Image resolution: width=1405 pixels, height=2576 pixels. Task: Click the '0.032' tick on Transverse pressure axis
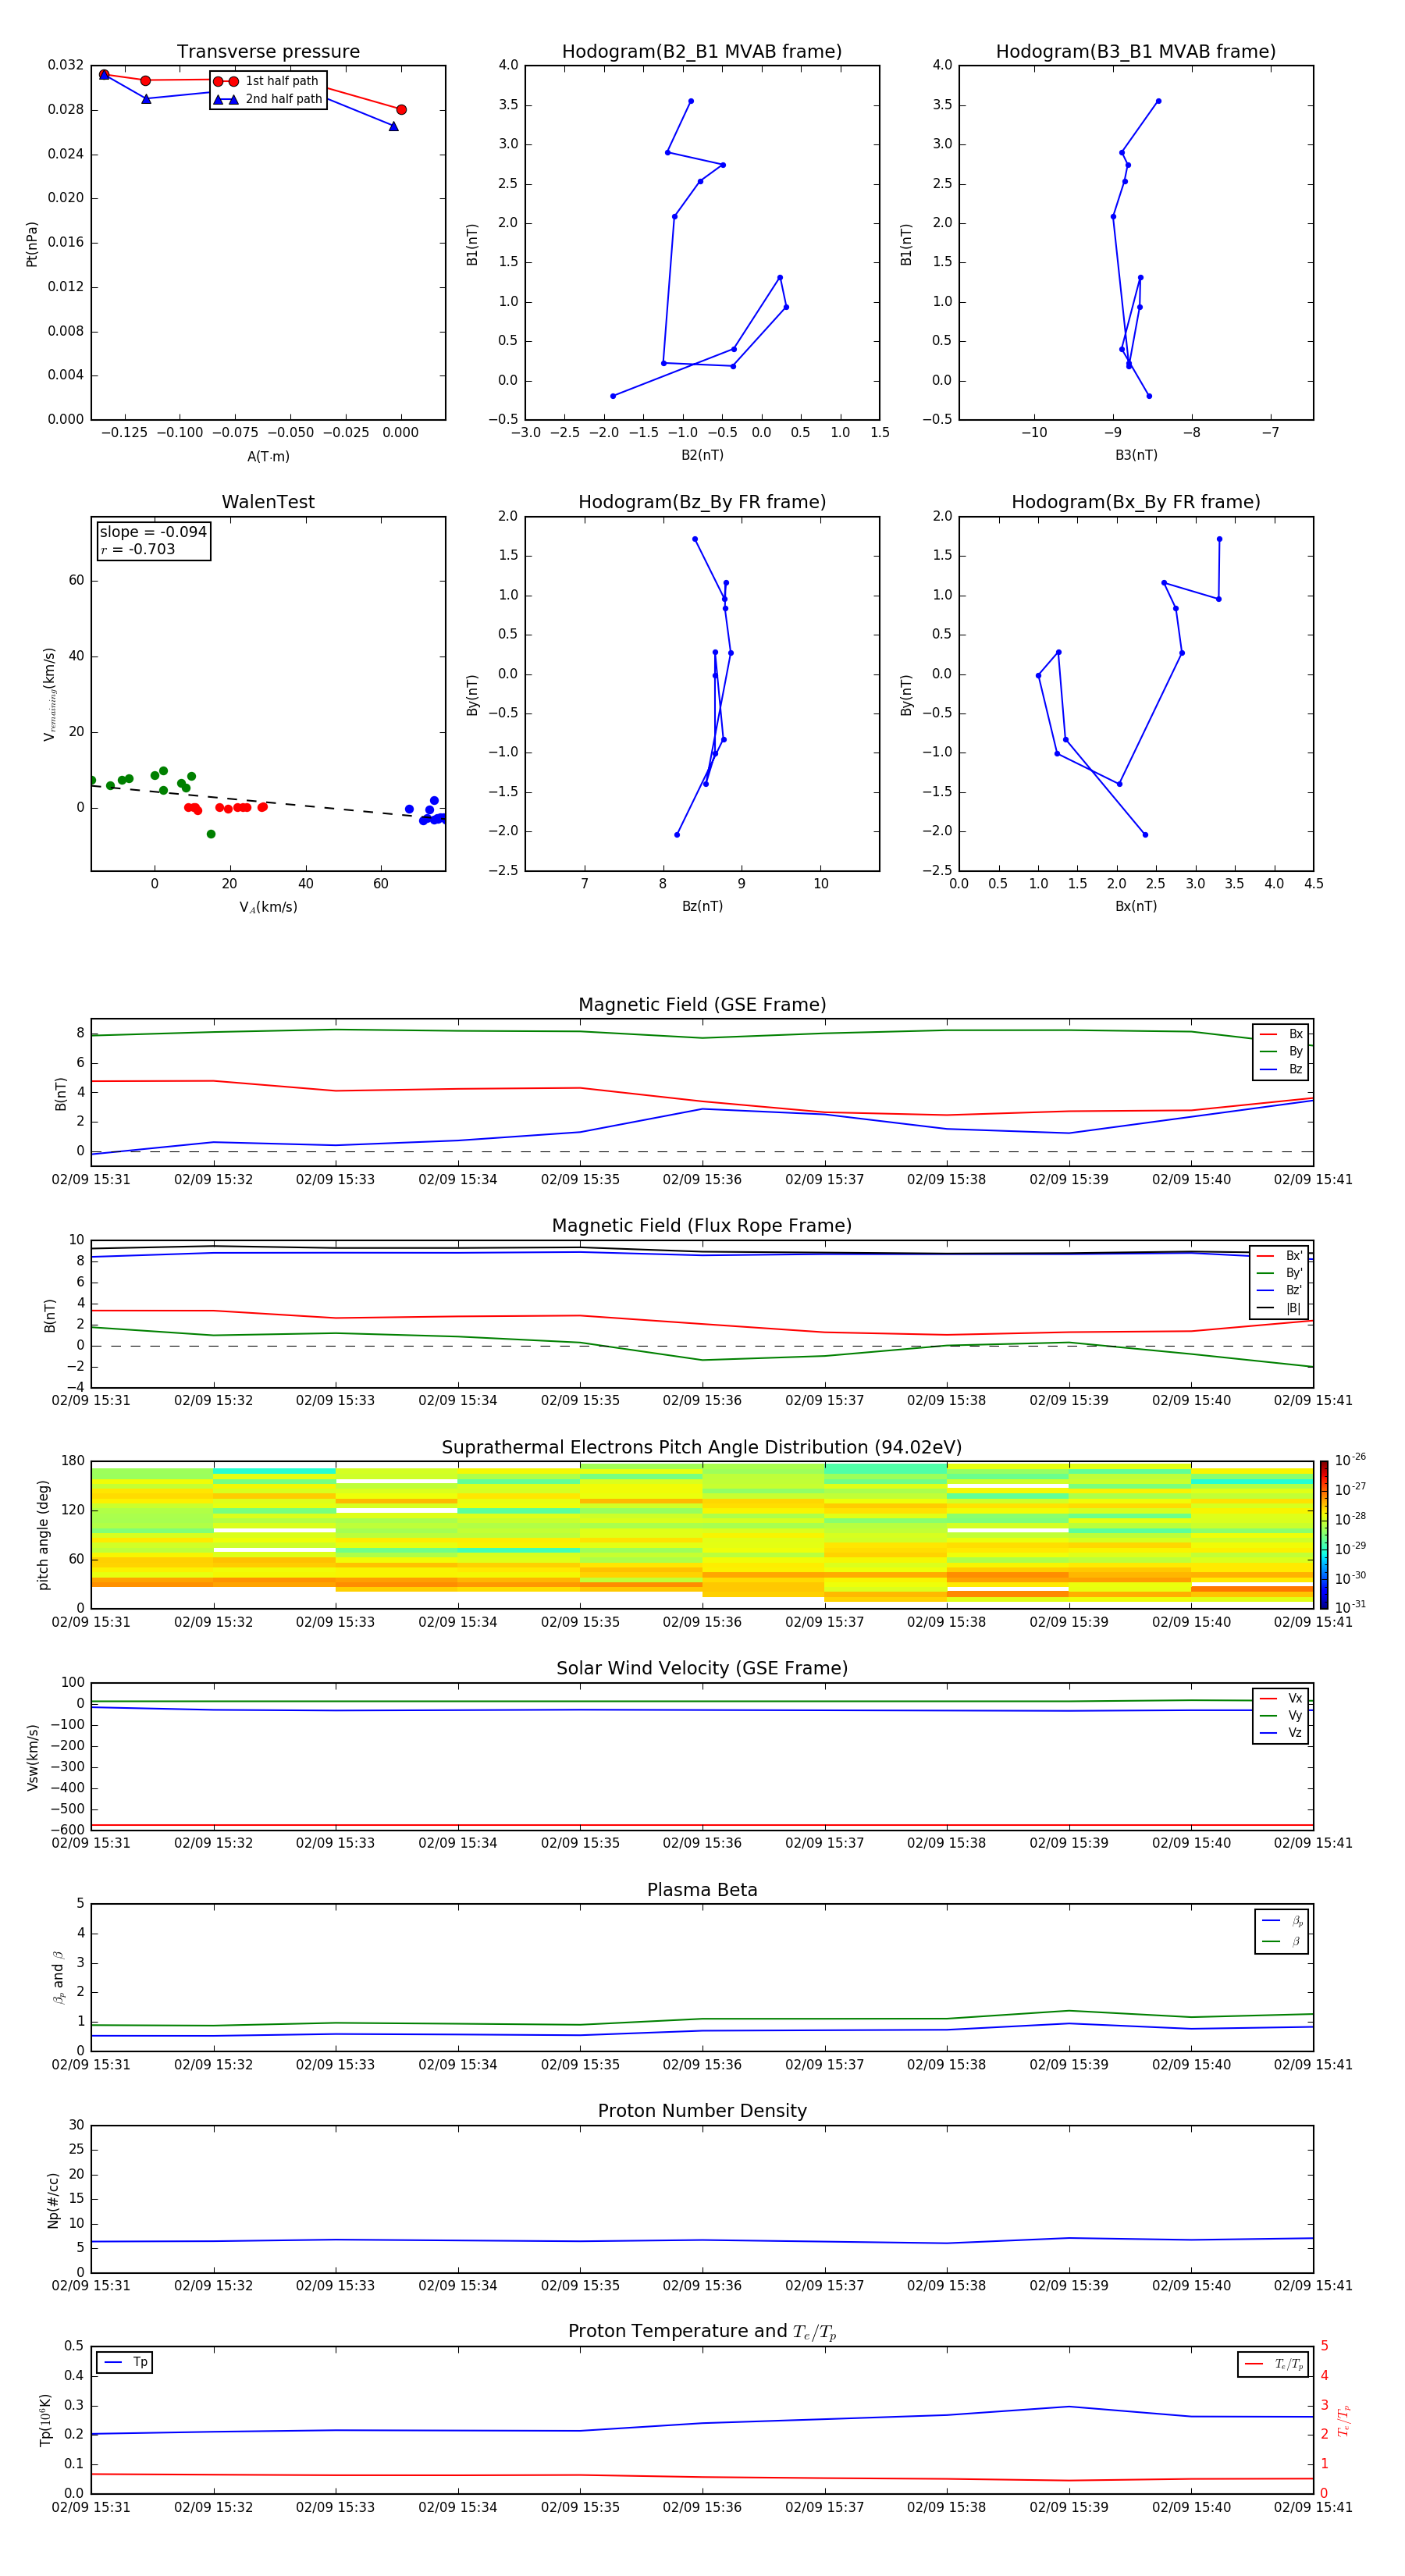click(x=66, y=66)
